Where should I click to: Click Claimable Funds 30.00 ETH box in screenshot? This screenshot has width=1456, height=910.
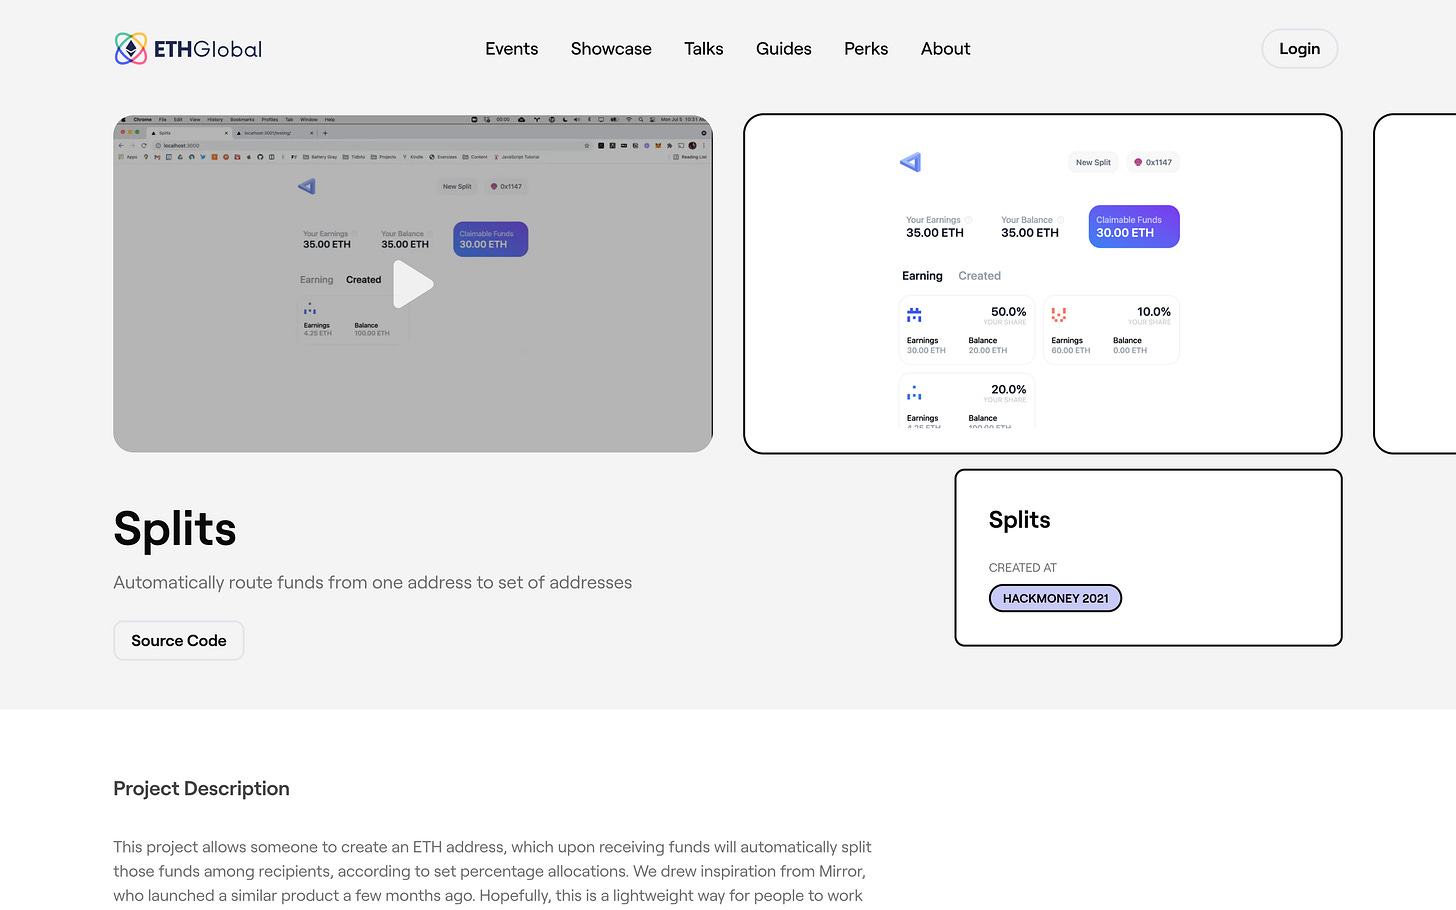1134,226
